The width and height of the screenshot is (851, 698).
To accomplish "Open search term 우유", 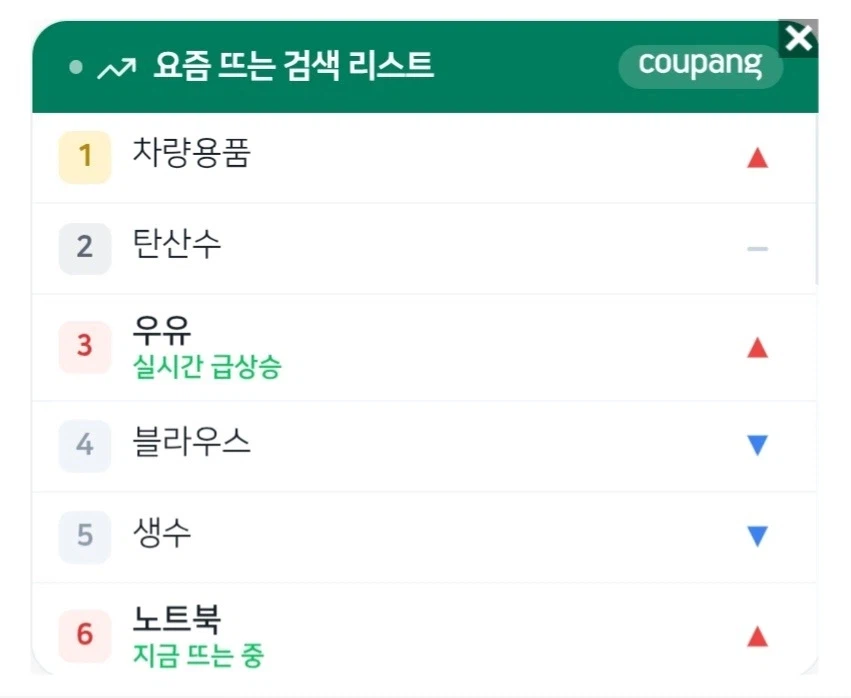I will [x=162, y=330].
